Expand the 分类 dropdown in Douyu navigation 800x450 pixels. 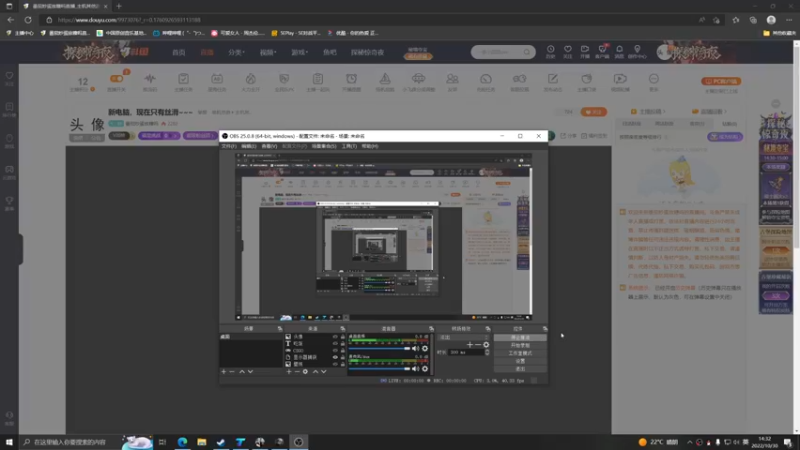[x=236, y=52]
